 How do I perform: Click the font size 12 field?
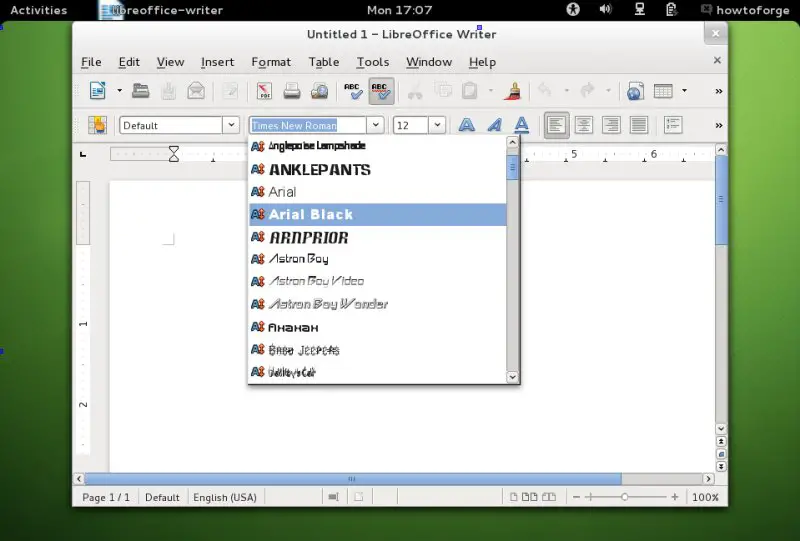(x=411, y=125)
